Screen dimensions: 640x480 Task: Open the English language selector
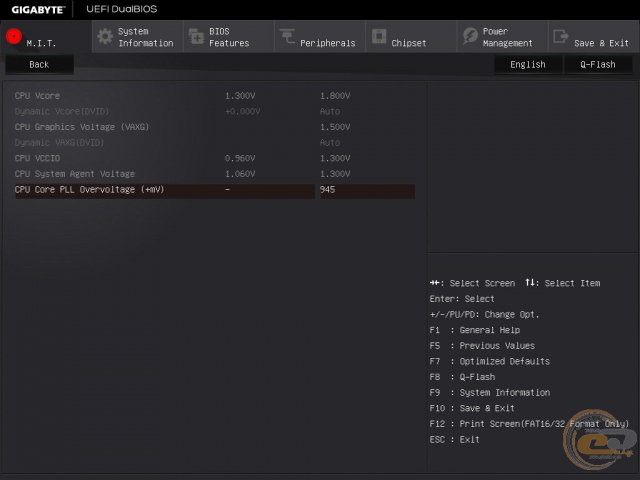coord(527,64)
